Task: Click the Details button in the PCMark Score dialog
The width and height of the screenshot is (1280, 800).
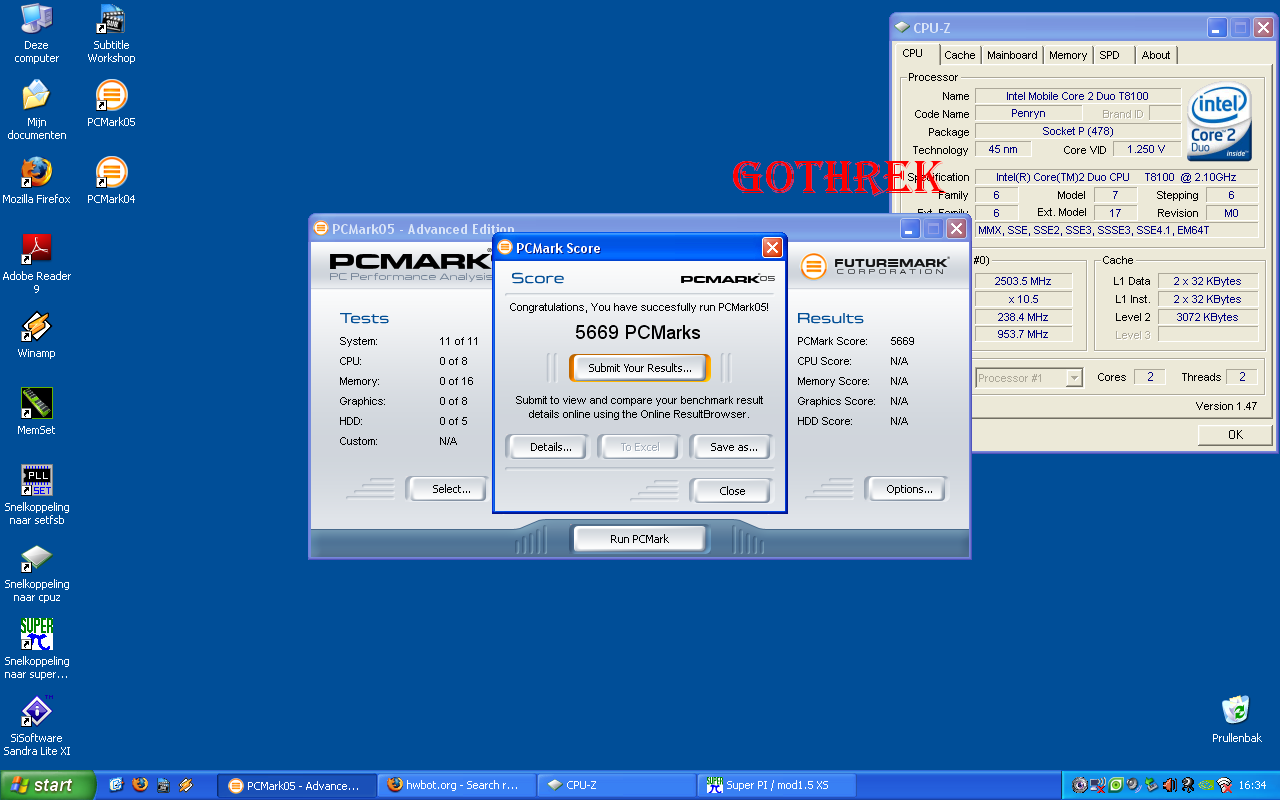Action: click(x=550, y=447)
